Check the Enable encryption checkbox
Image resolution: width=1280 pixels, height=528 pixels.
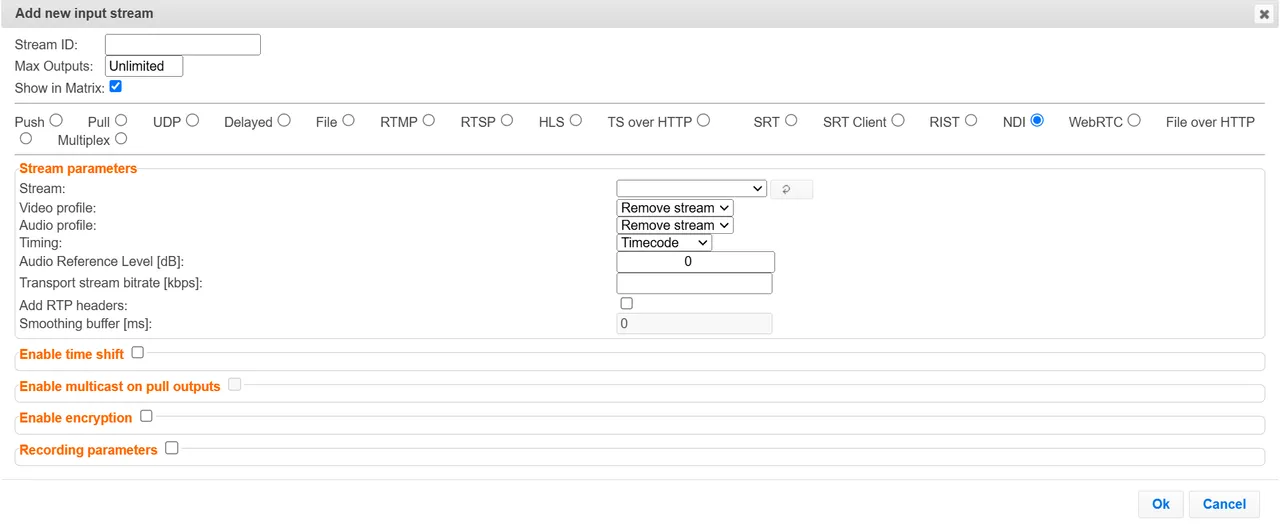(146, 415)
